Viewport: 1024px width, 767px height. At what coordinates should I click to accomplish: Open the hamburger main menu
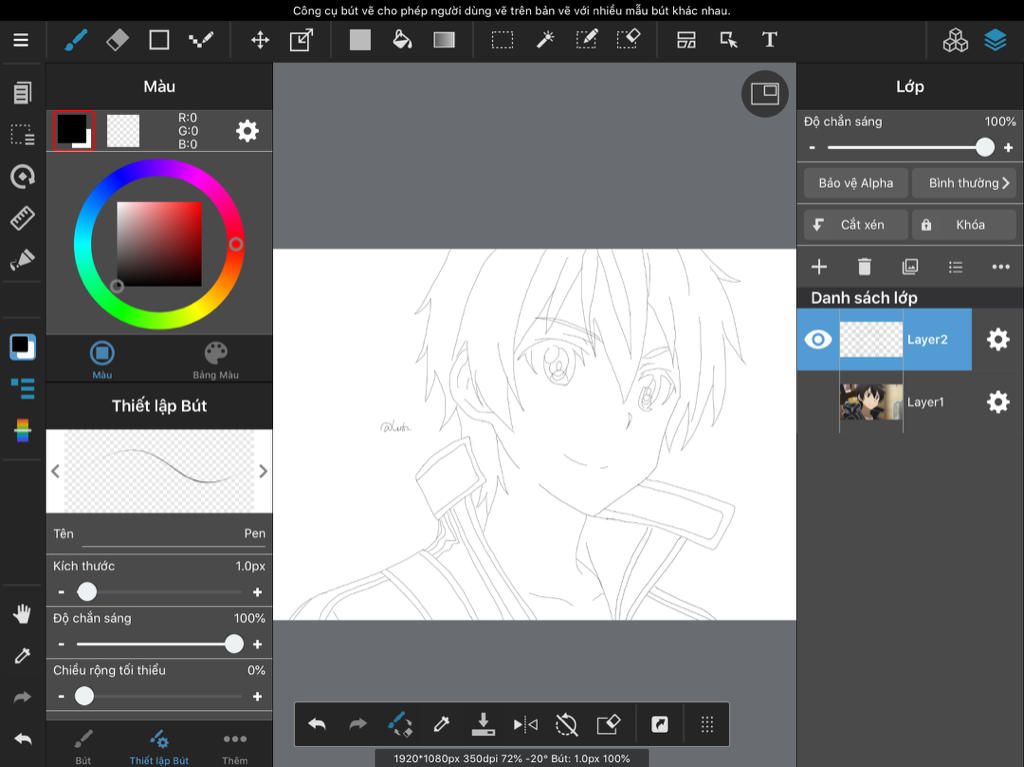21,40
